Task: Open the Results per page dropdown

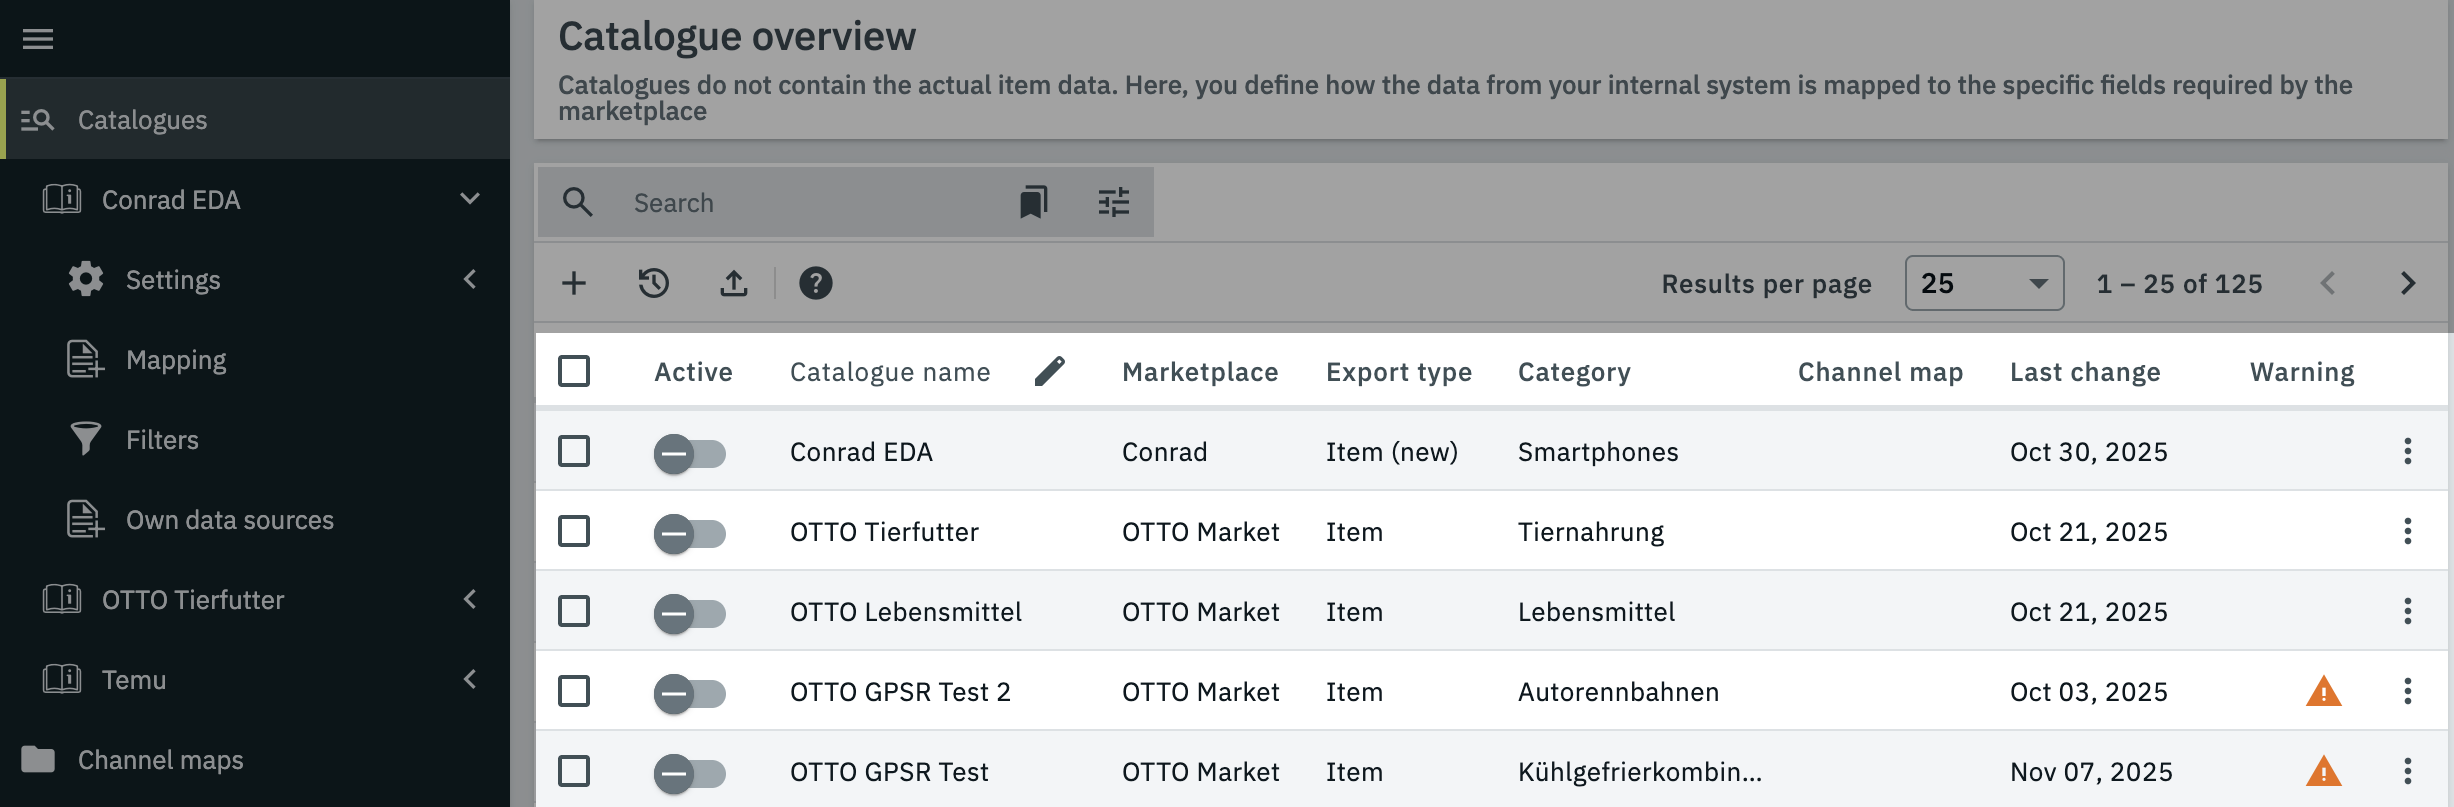Action: (1984, 283)
